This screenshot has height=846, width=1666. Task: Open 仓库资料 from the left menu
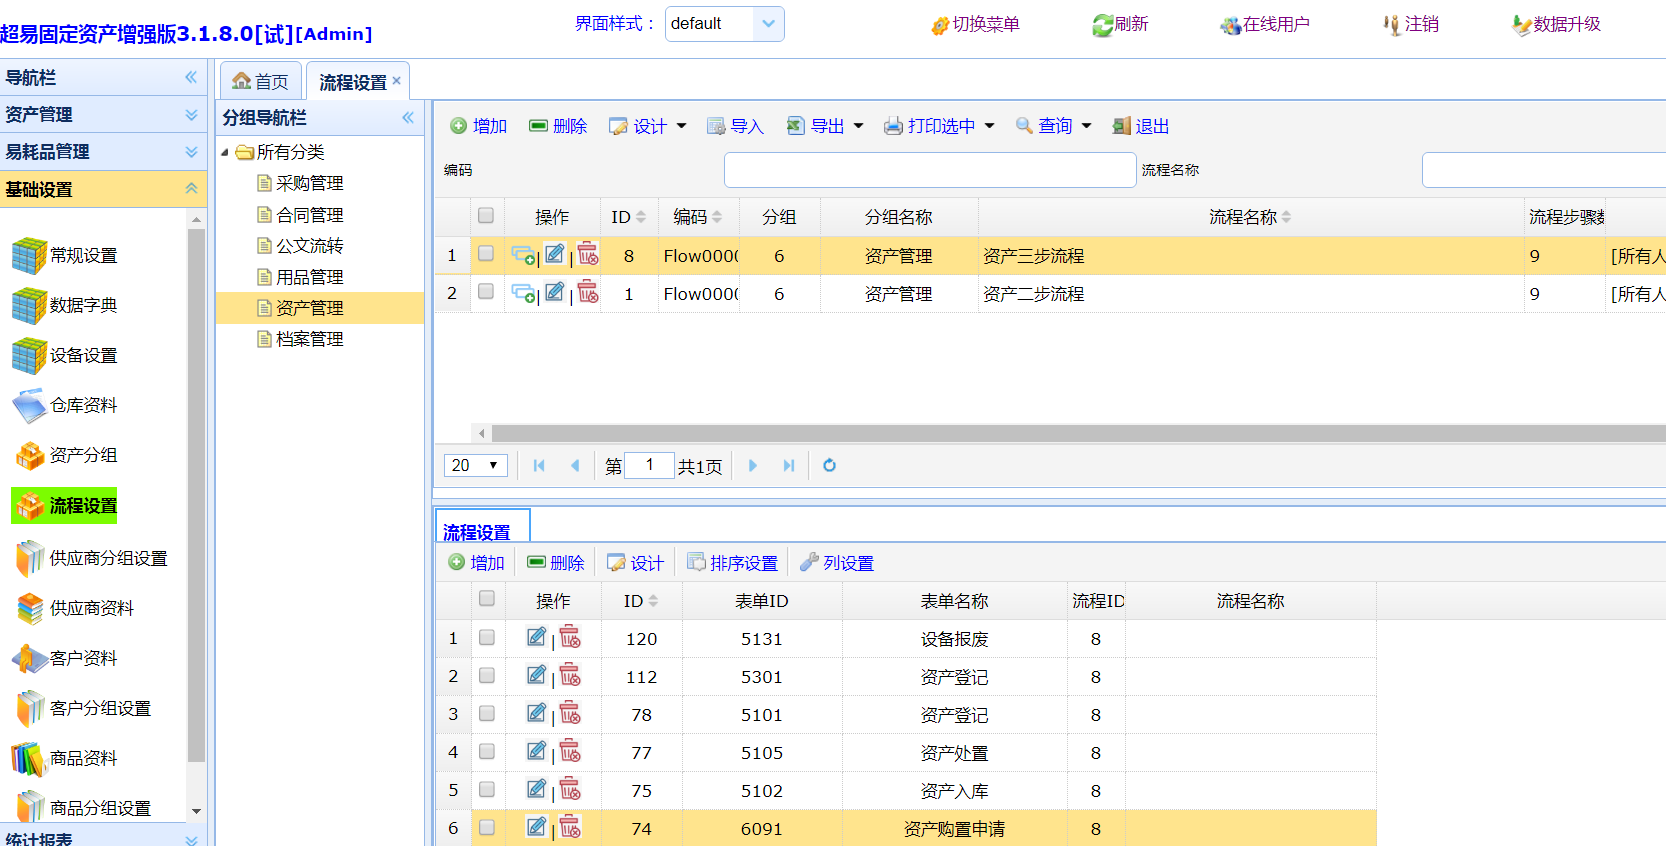82,405
